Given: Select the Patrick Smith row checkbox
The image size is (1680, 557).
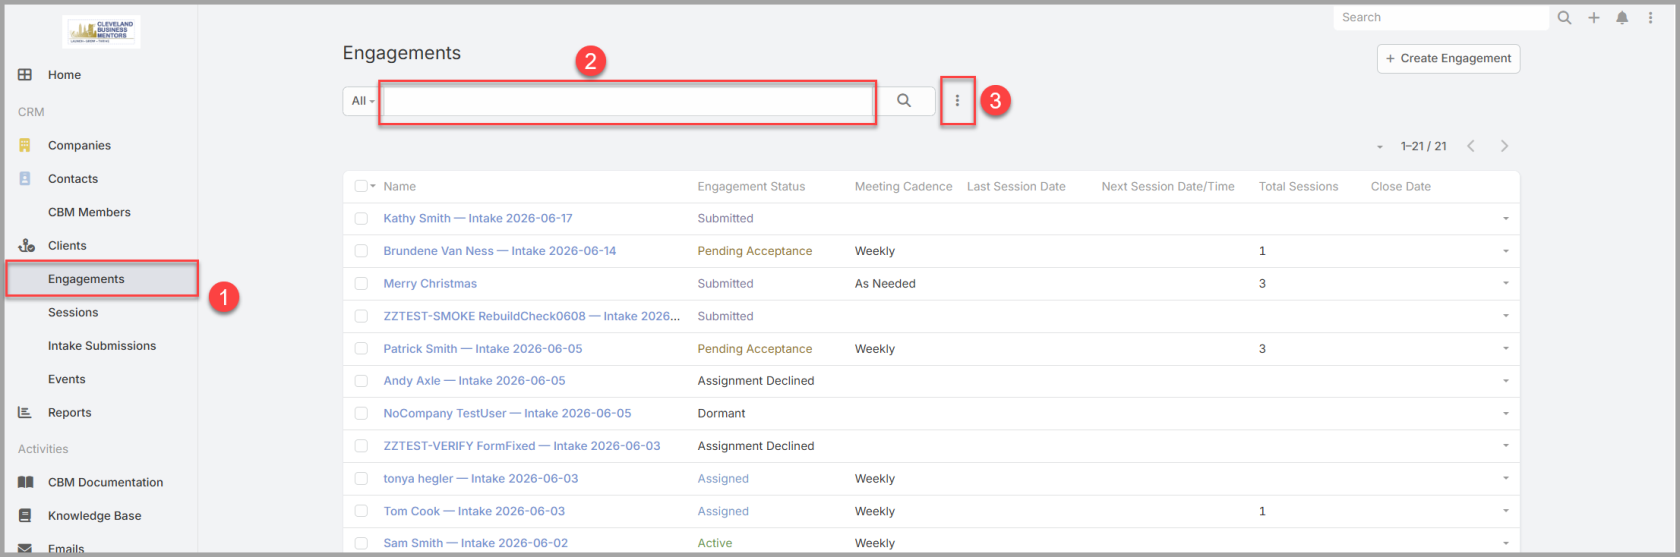Looking at the screenshot, I should [x=361, y=349].
